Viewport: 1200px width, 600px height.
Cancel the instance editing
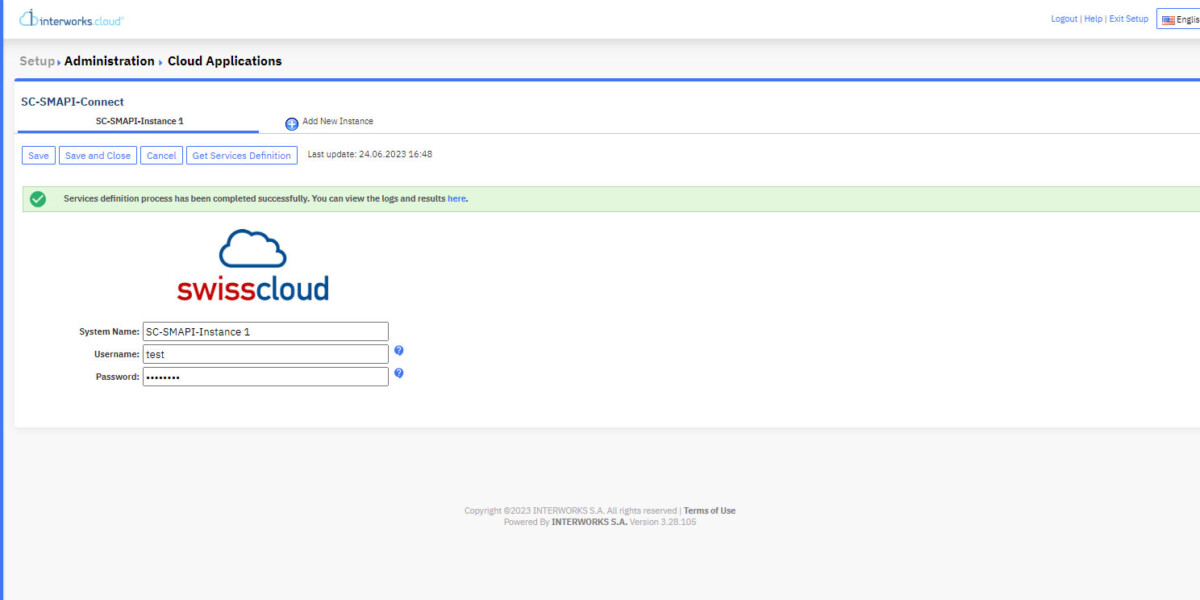click(x=161, y=156)
